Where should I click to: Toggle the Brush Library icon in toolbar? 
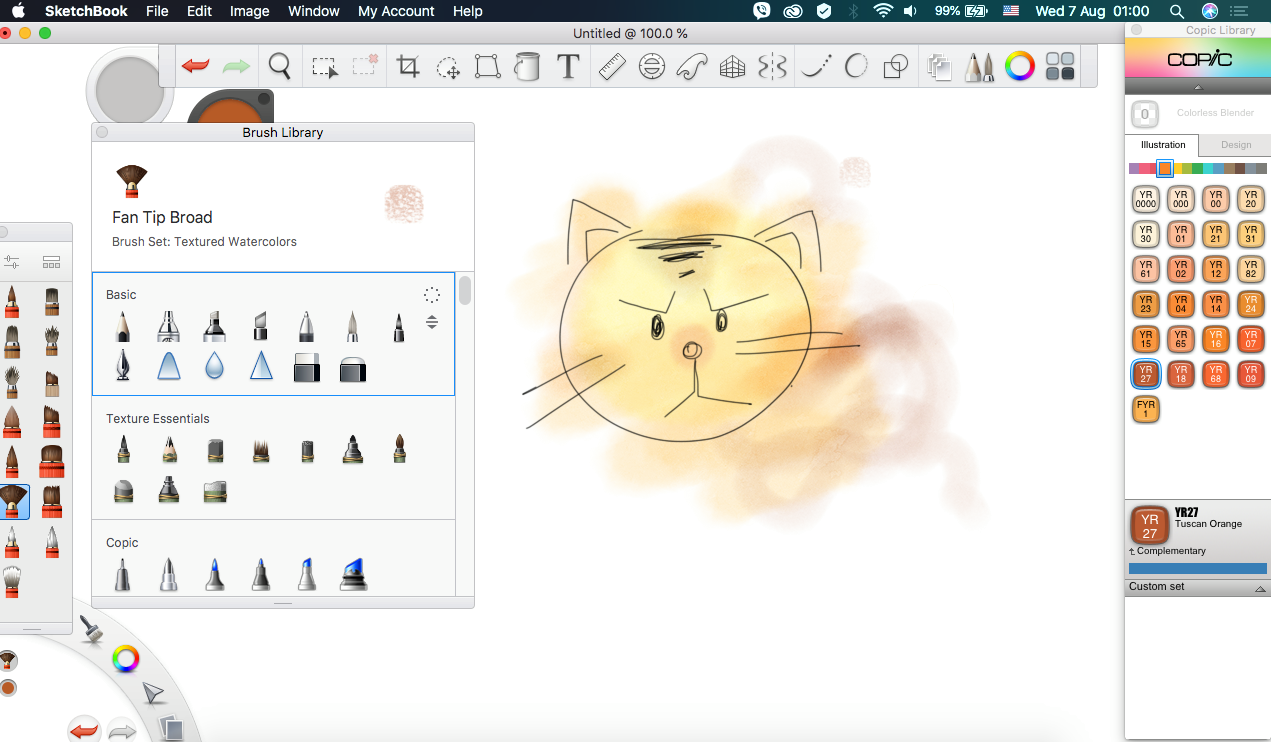(x=979, y=67)
